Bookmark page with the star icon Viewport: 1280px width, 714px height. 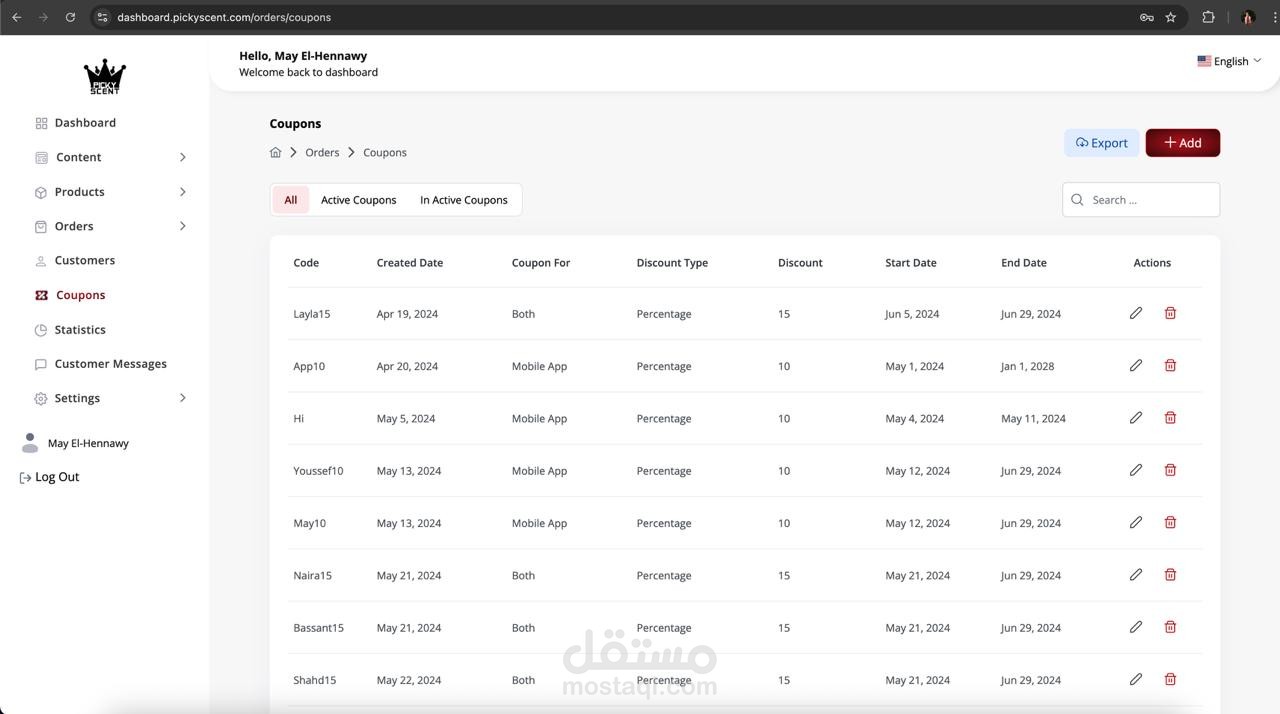click(x=1171, y=17)
